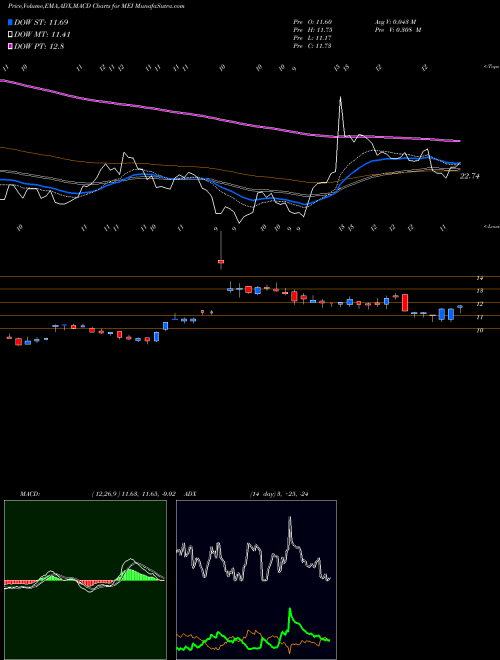This screenshot has height=660, width=500.
Task: Click the 'Pre O: 11.60' open value
Action: pos(313,22)
